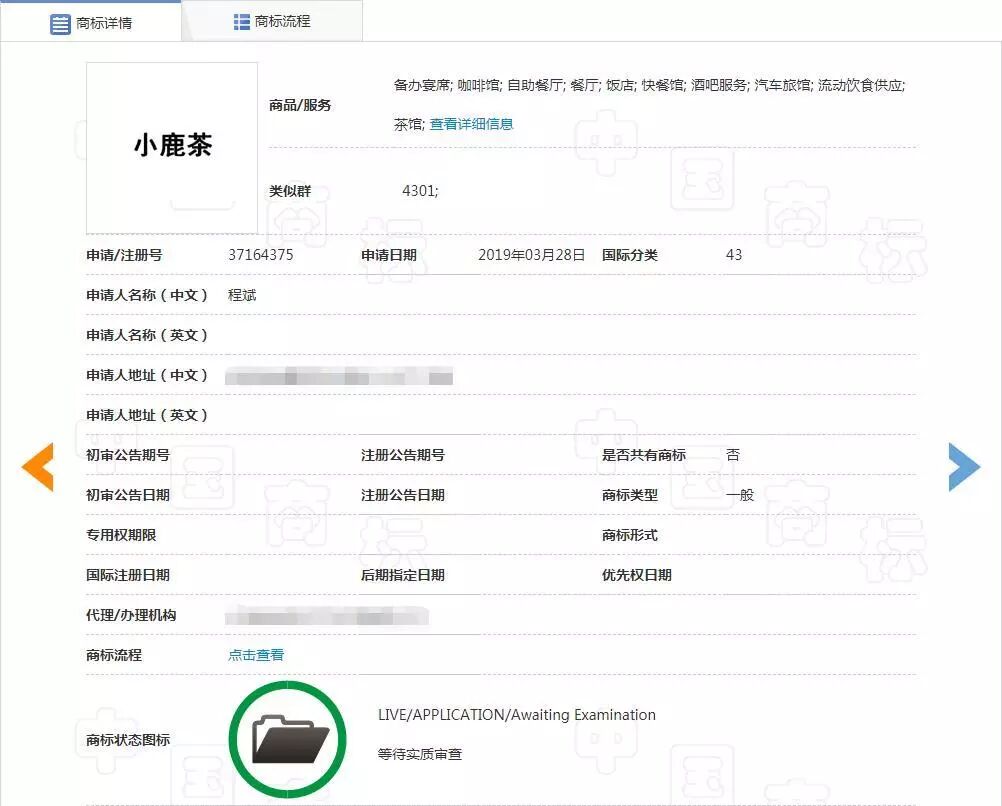This screenshot has width=1002, height=806.
Task: Select the 初审公告日期 label
Action: [128, 495]
